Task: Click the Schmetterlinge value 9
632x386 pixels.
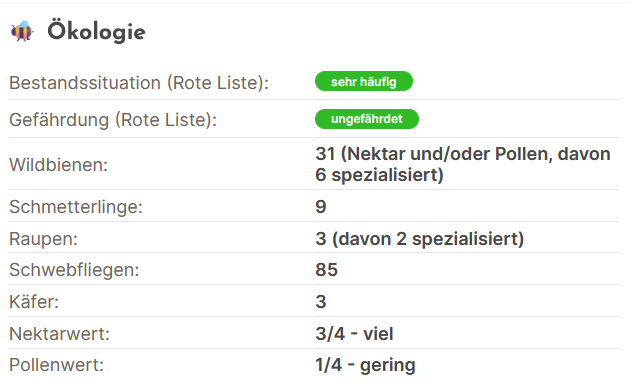Action: pos(321,207)
